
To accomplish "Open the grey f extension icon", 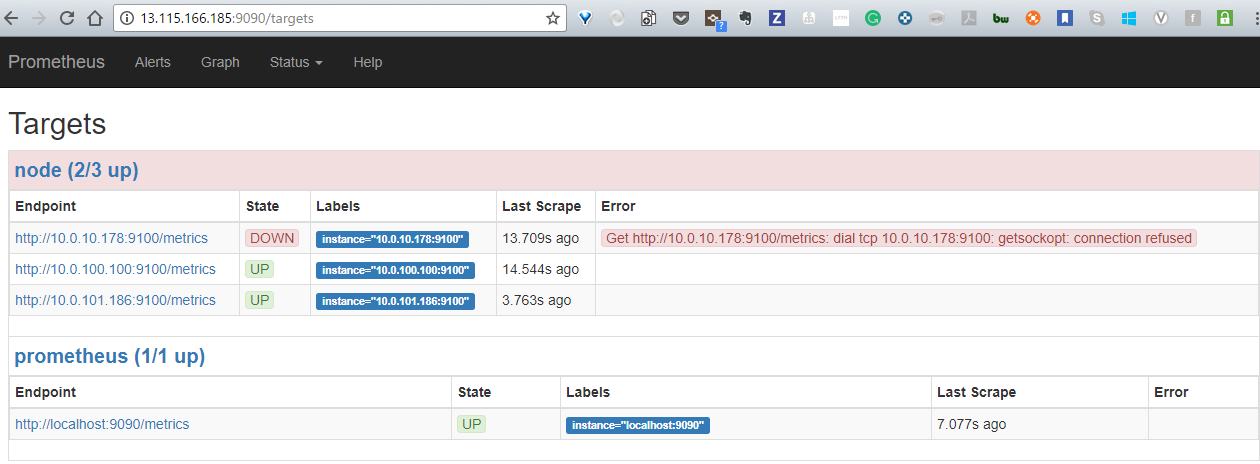I will (1193, 18).
